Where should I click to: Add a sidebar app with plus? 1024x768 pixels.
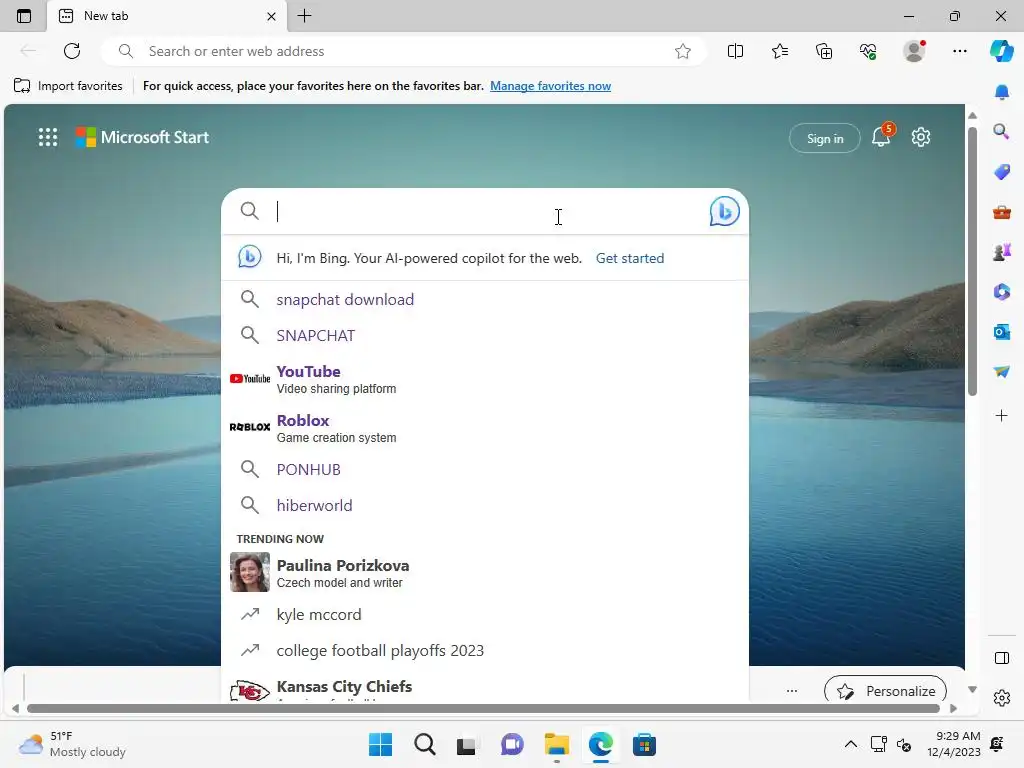(x=1001, y=415)
